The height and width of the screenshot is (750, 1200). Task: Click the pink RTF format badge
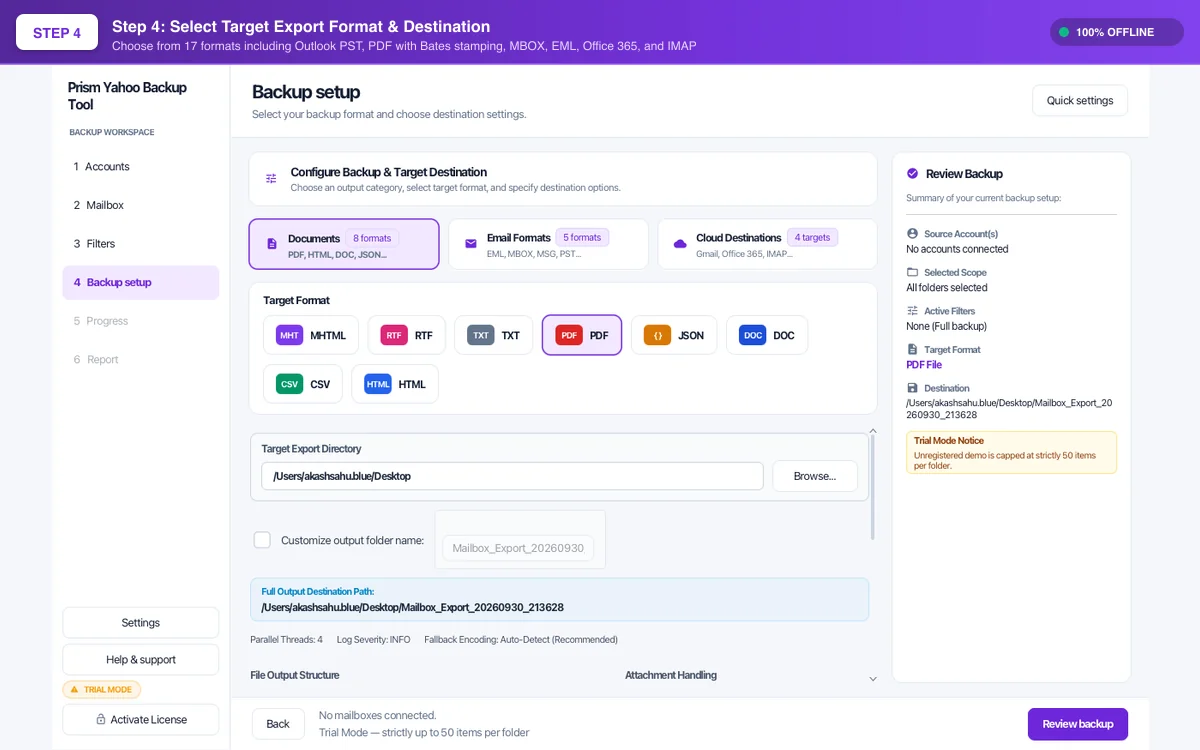394,335
